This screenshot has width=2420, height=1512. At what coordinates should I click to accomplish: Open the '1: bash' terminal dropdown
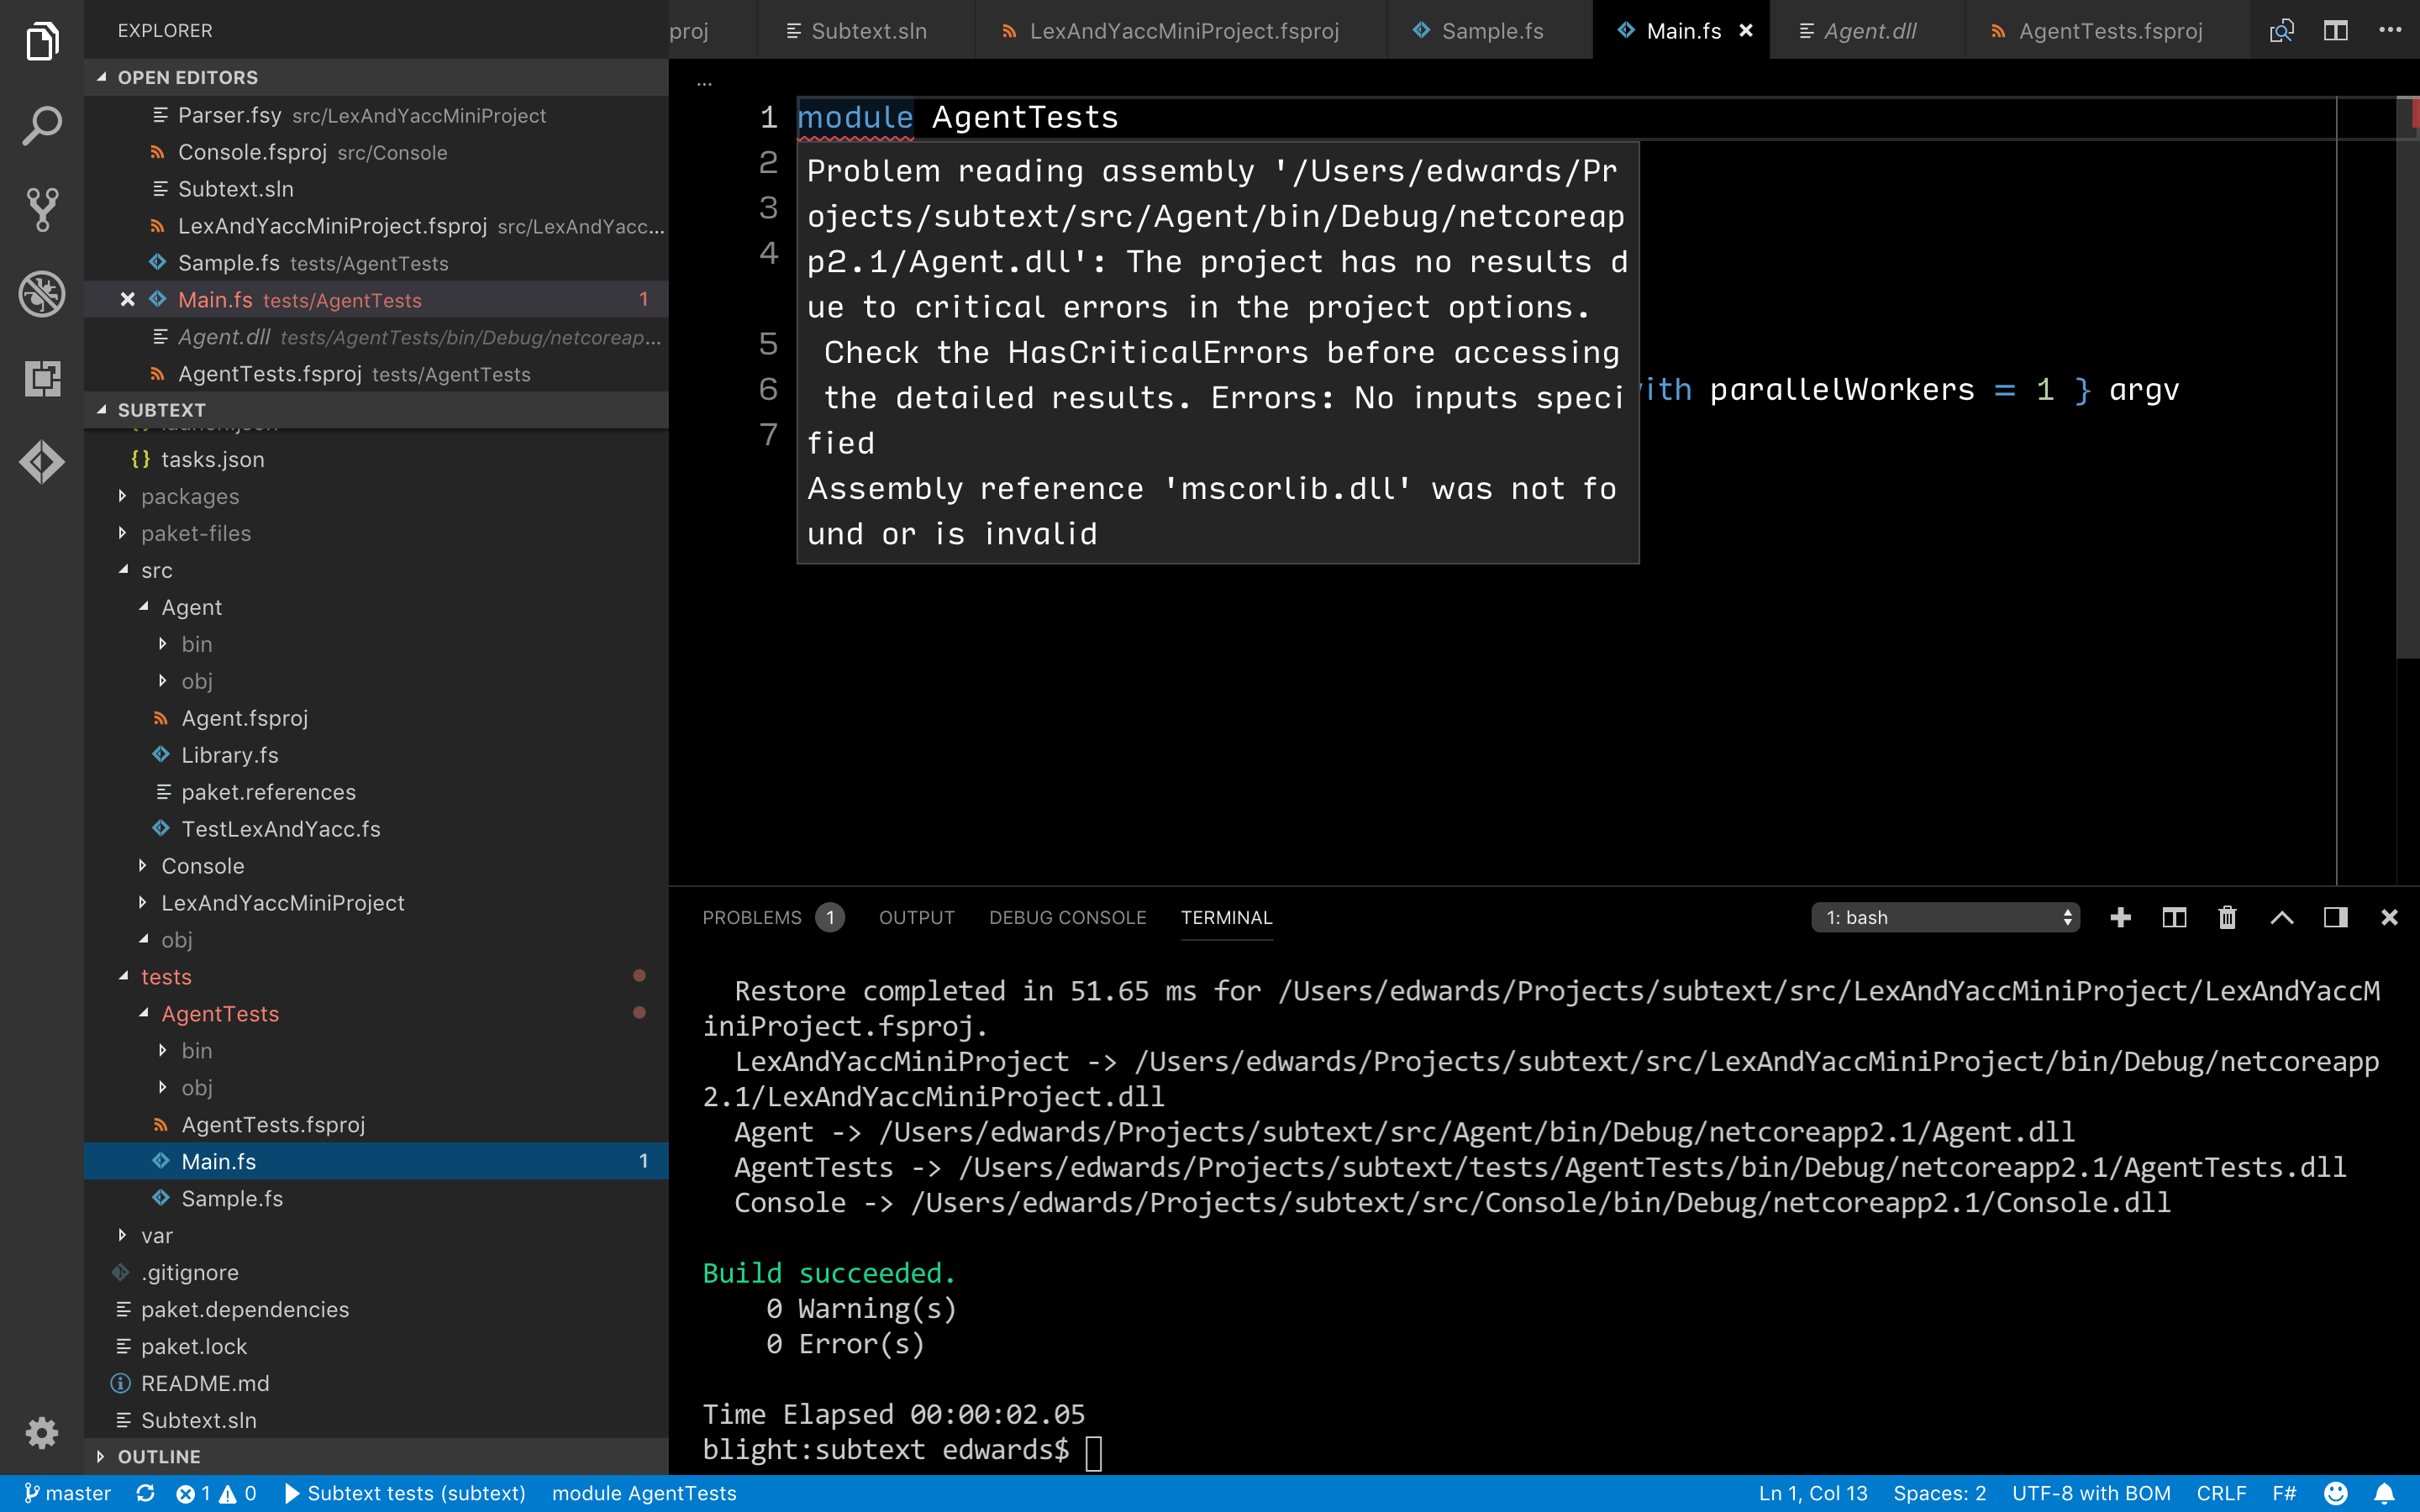pyautogui.click(x=1945, y=917)
